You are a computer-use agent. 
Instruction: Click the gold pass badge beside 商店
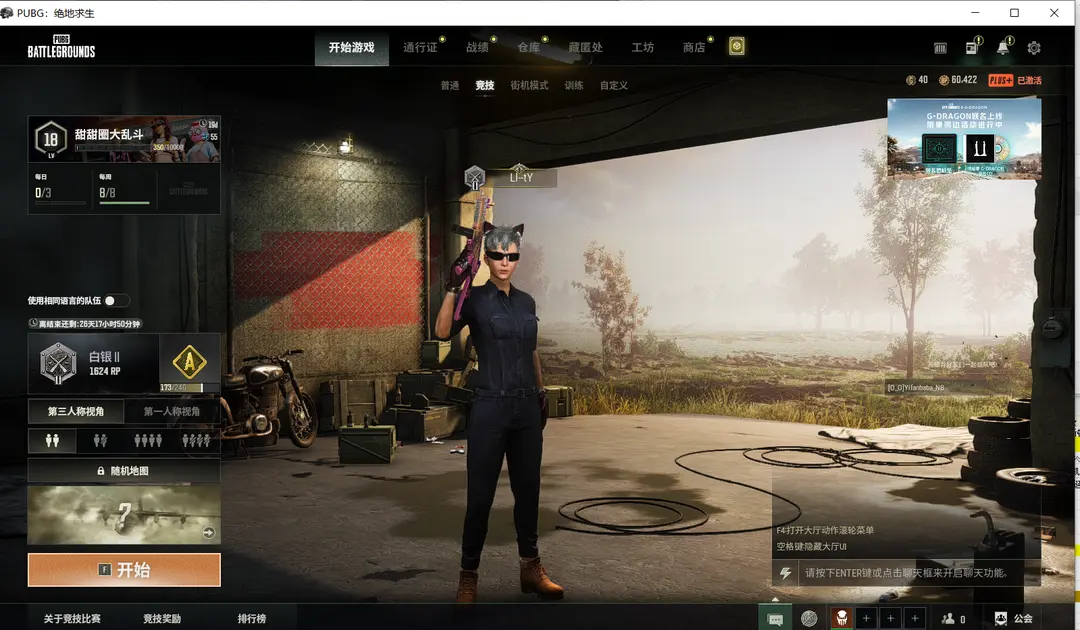pos(737,46)
